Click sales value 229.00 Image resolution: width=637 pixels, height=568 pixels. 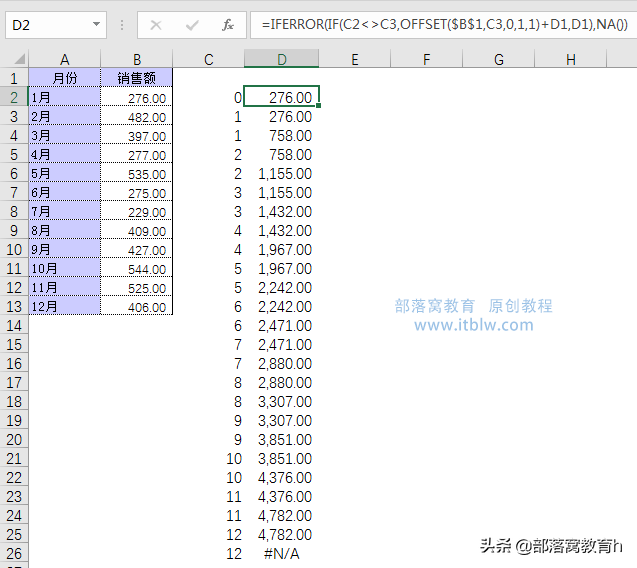[136, 212]
